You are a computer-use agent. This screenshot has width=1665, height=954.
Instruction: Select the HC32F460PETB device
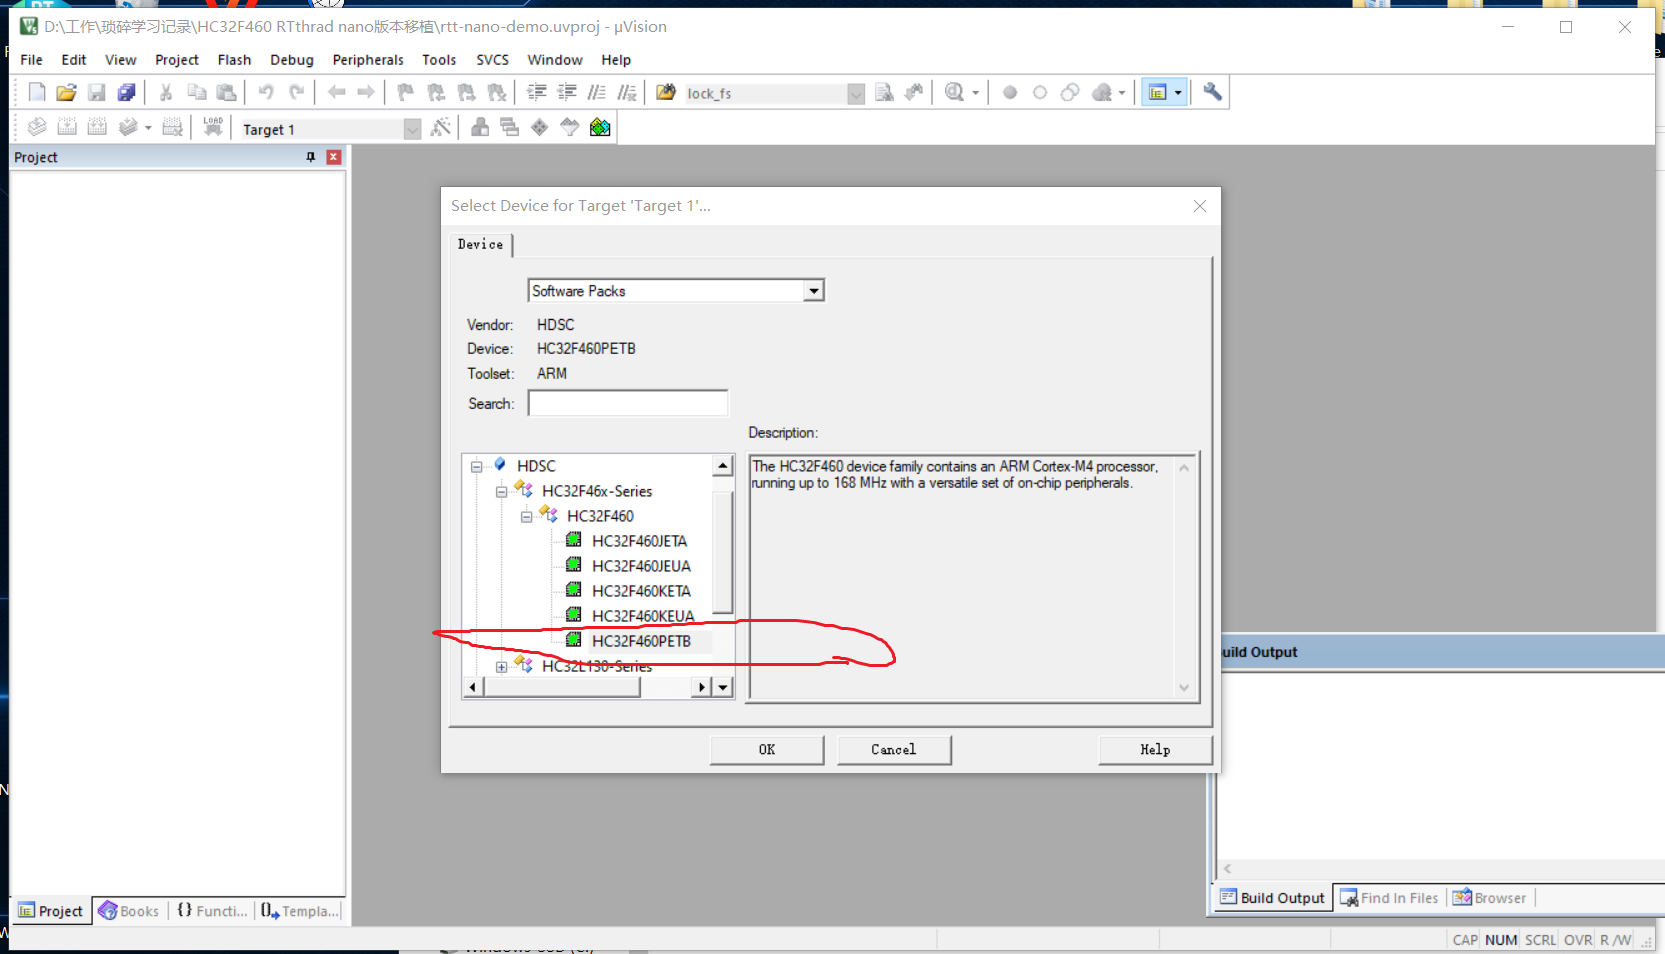[641, 641]
